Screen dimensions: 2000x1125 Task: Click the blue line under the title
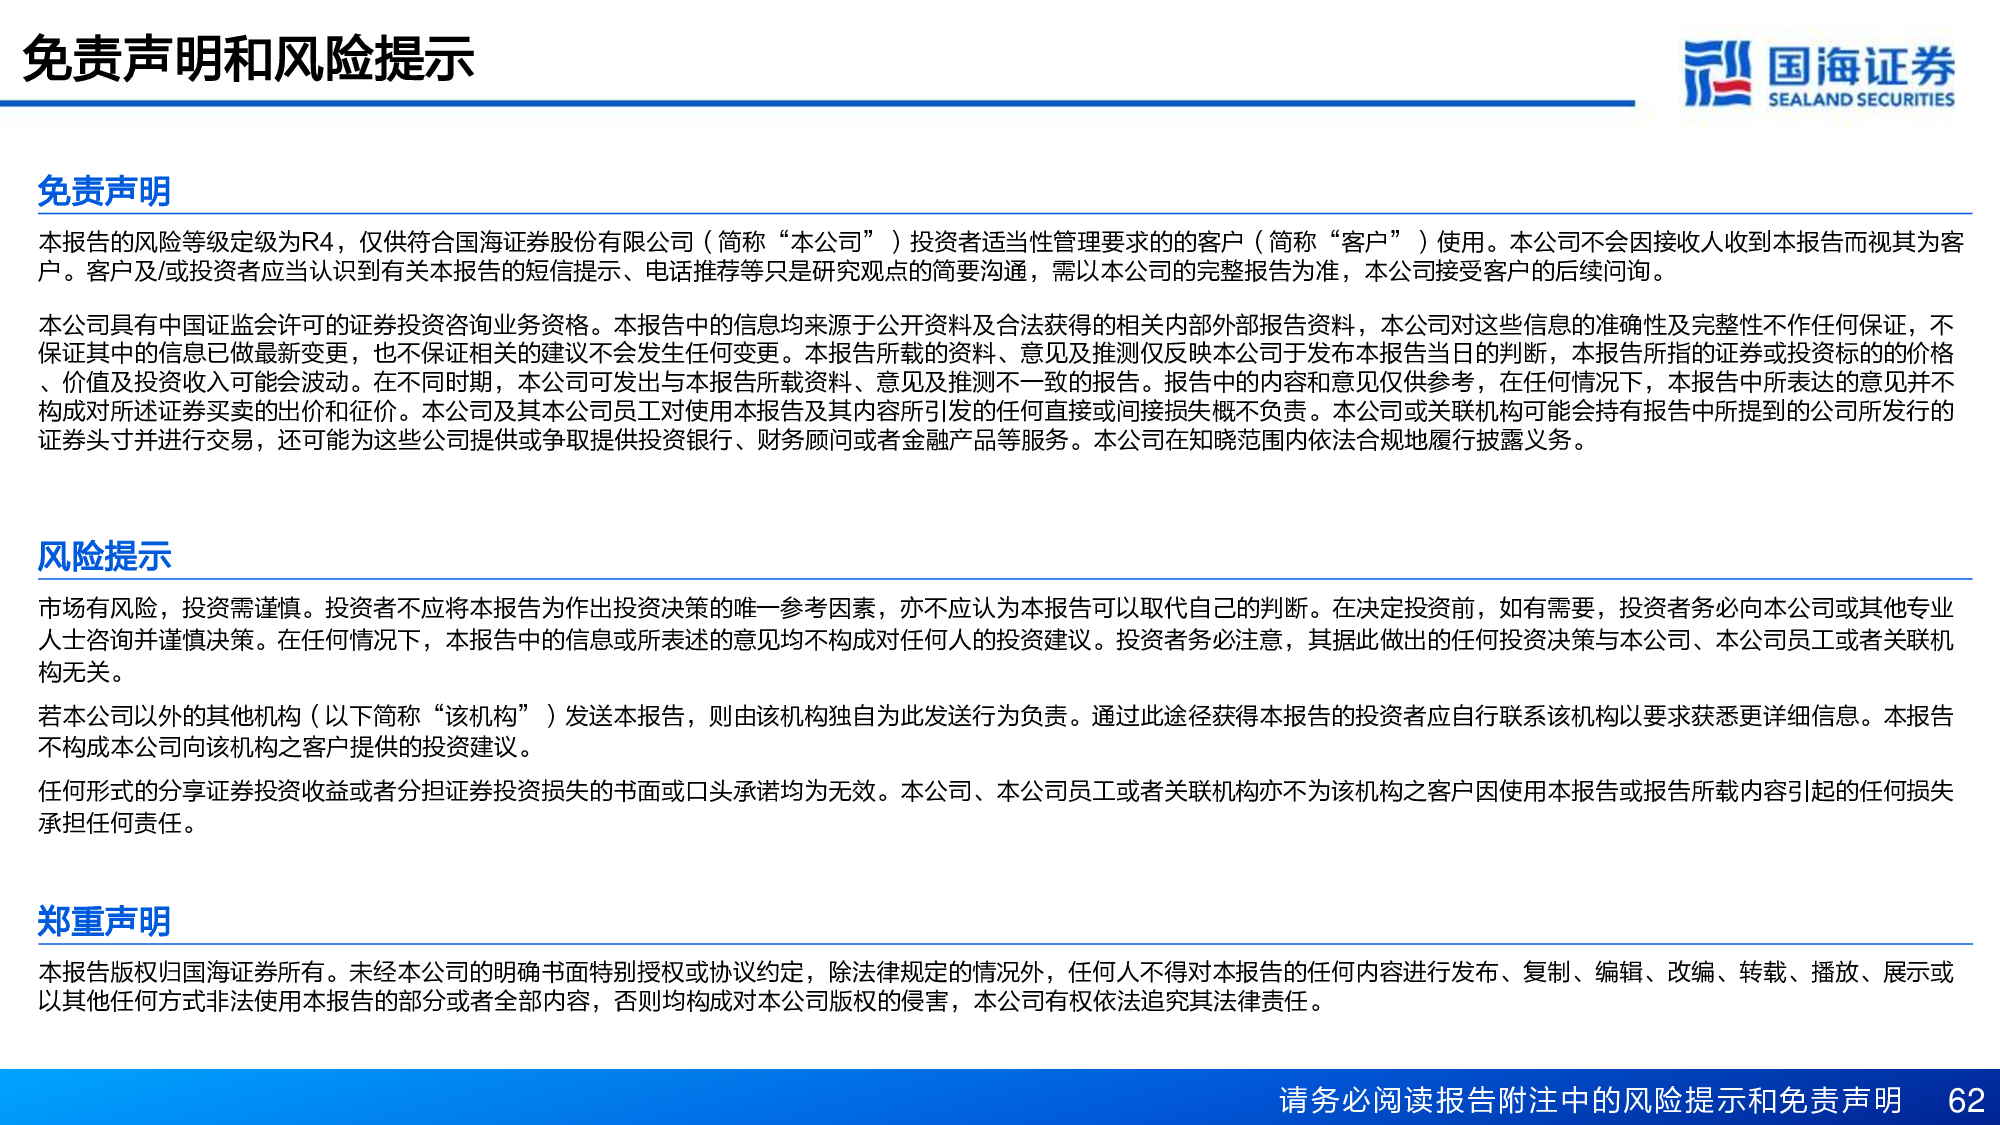[800, 103]
